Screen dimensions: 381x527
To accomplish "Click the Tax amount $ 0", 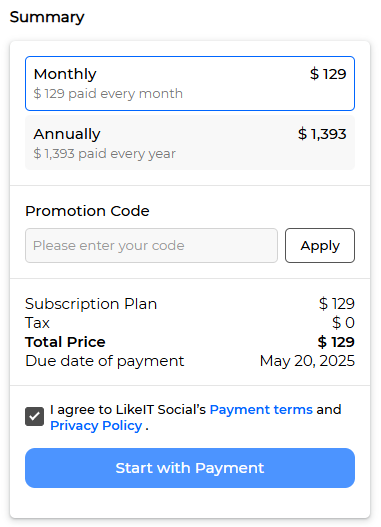I will (x=343, y=323).
